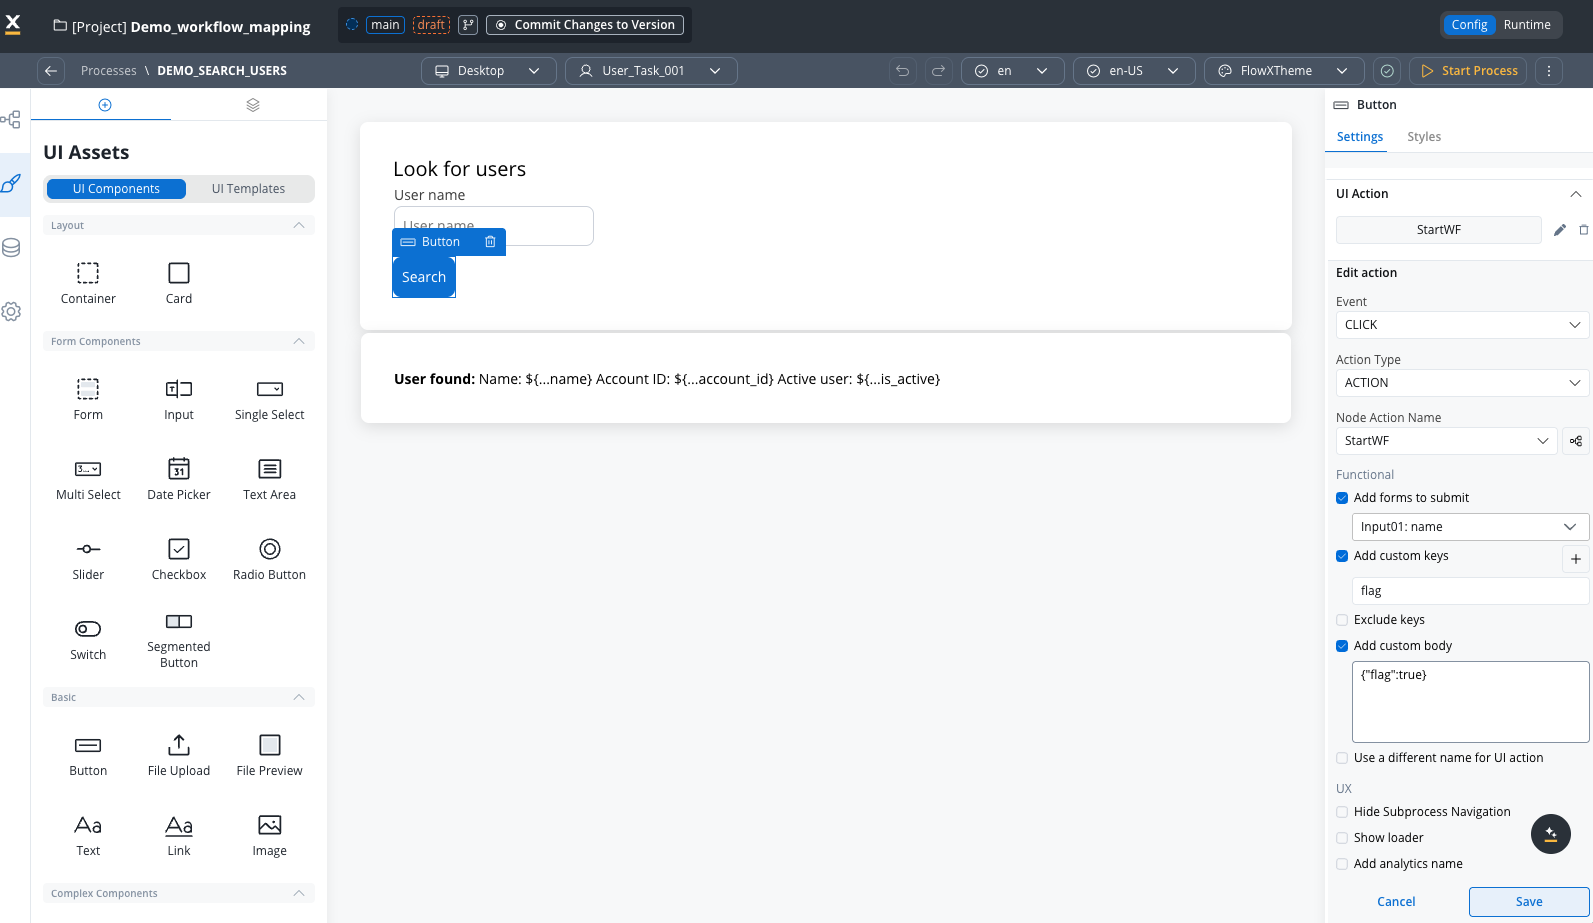Switch to the UI Templates tab
1593x923 pixels.
point(248,189)
